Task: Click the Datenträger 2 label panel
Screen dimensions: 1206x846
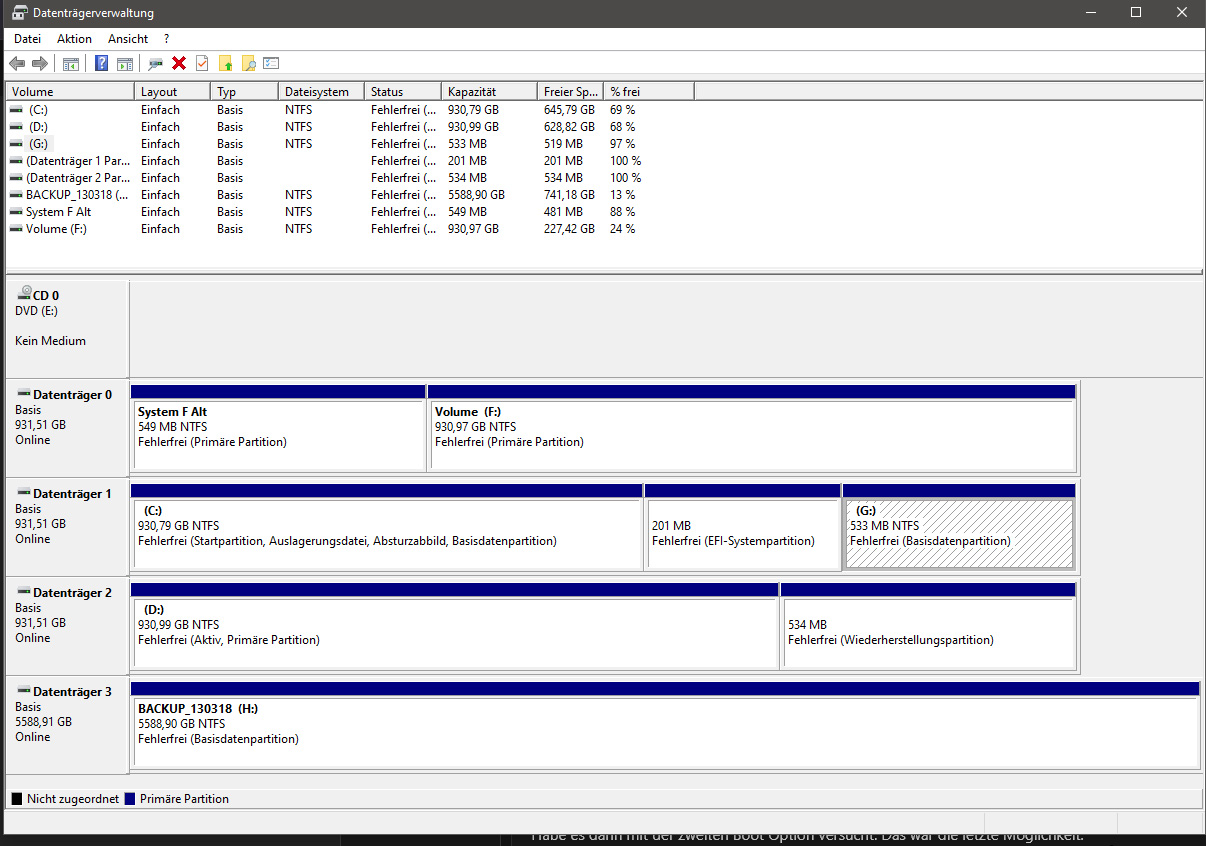Action: point(67,625)
